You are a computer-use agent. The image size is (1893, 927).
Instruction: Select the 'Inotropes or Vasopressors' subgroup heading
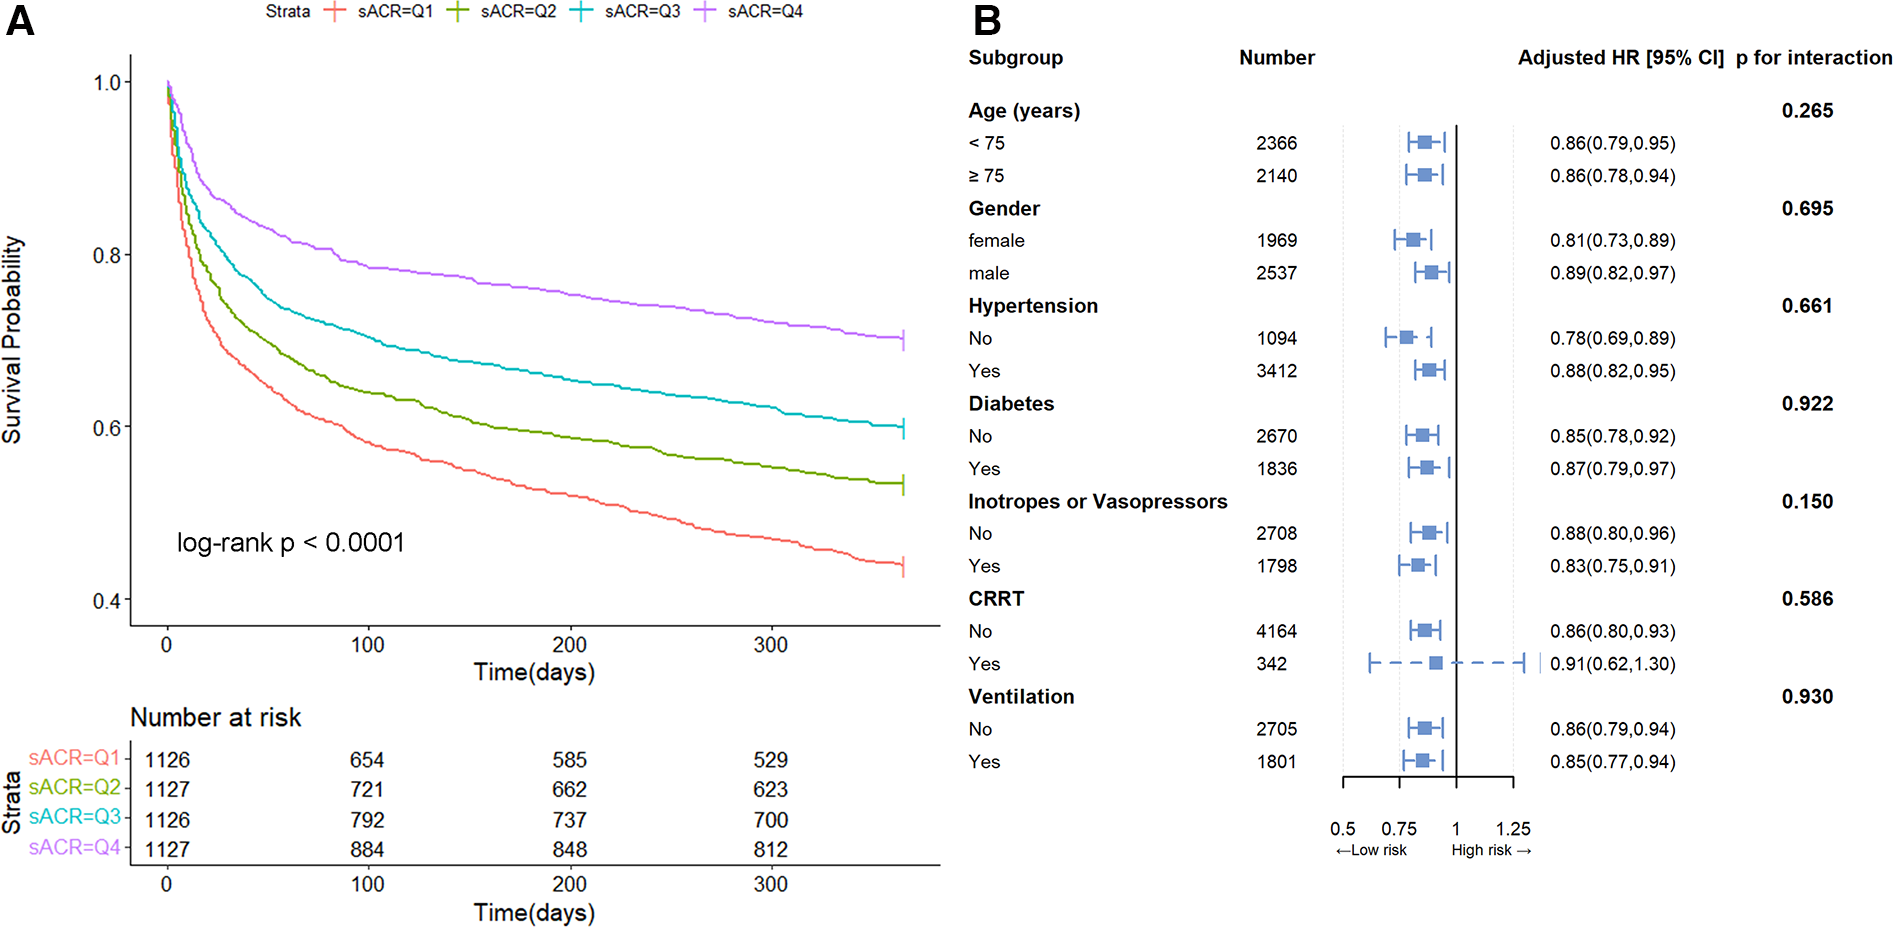1097,502
